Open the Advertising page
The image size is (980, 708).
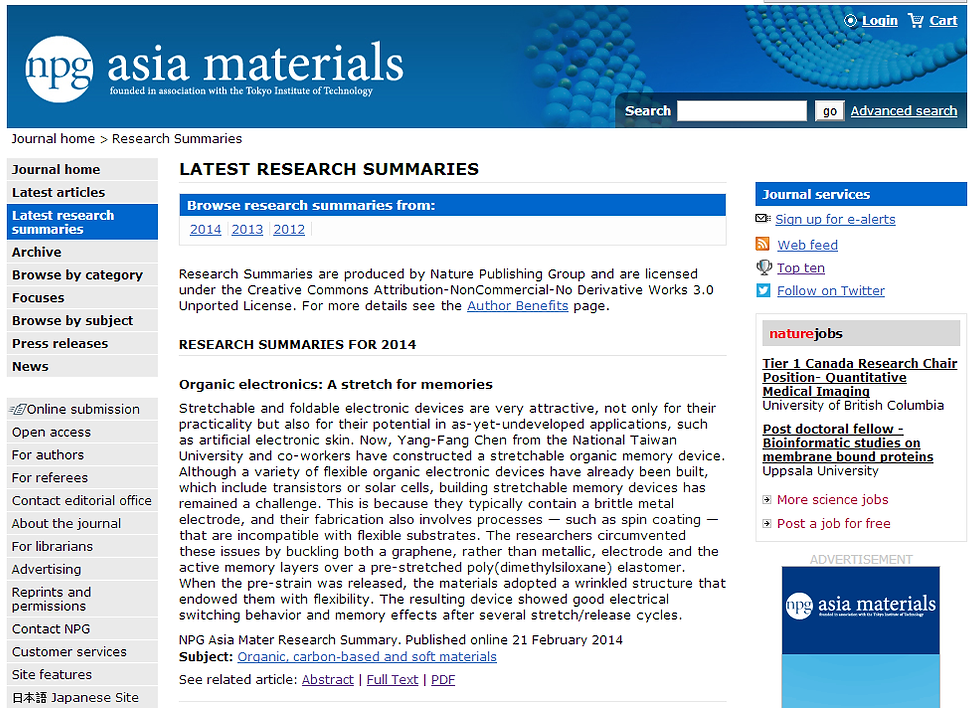click(x=82, y=569)
